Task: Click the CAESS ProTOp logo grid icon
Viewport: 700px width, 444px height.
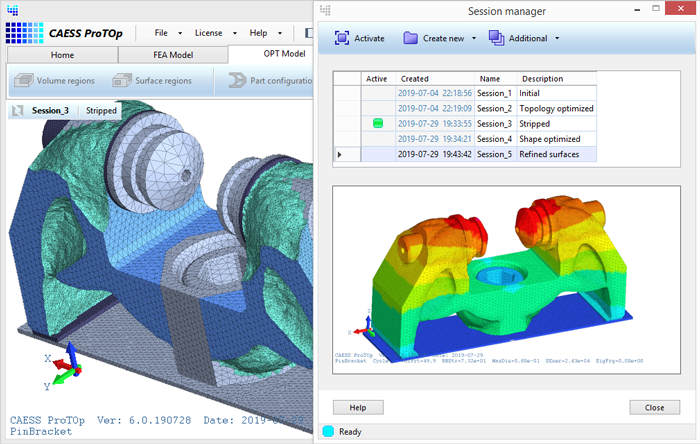Action: [x=24, y=33]
